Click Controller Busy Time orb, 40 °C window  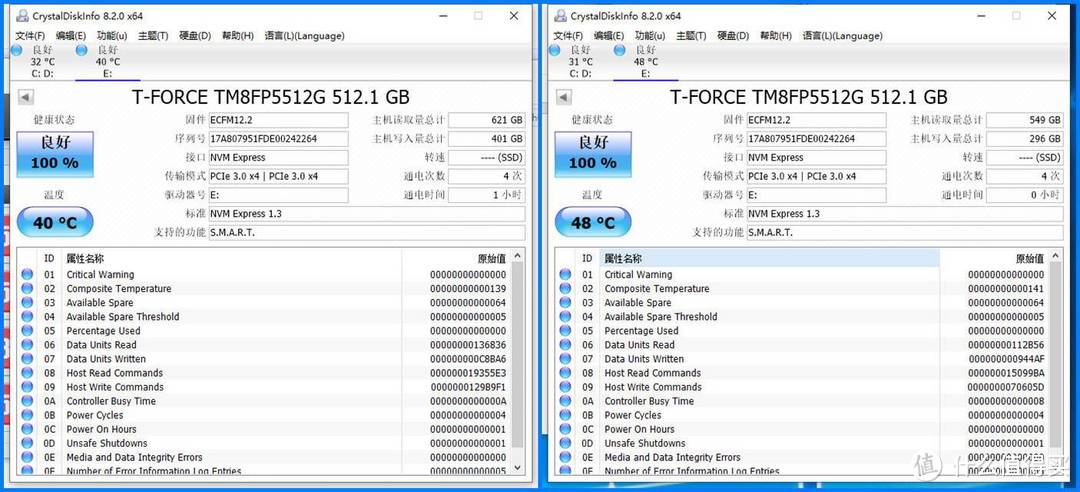coord(27,401)
